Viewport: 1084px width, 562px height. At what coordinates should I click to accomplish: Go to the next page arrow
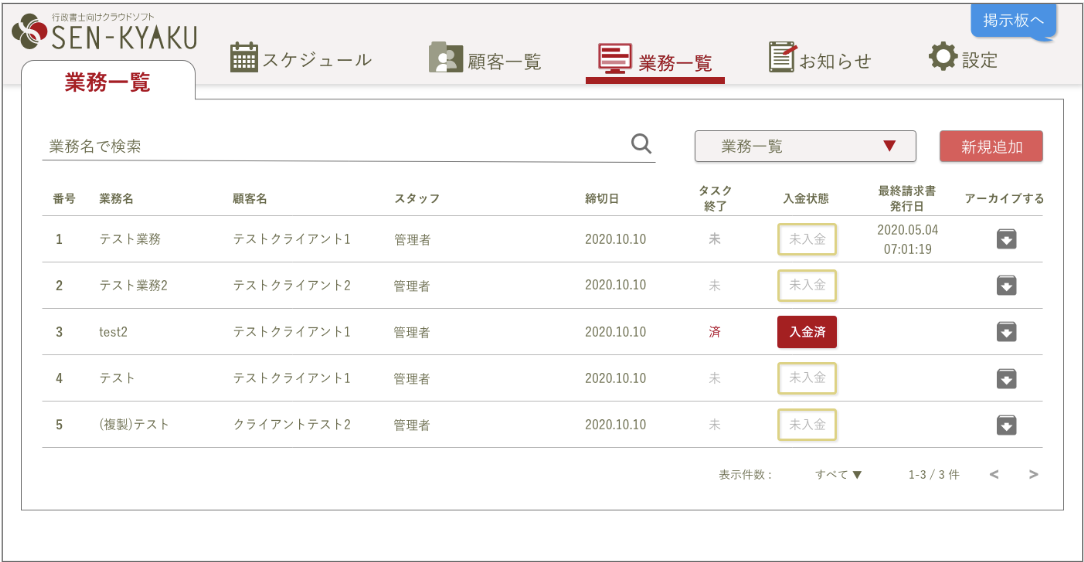[x=1033, y=475]
